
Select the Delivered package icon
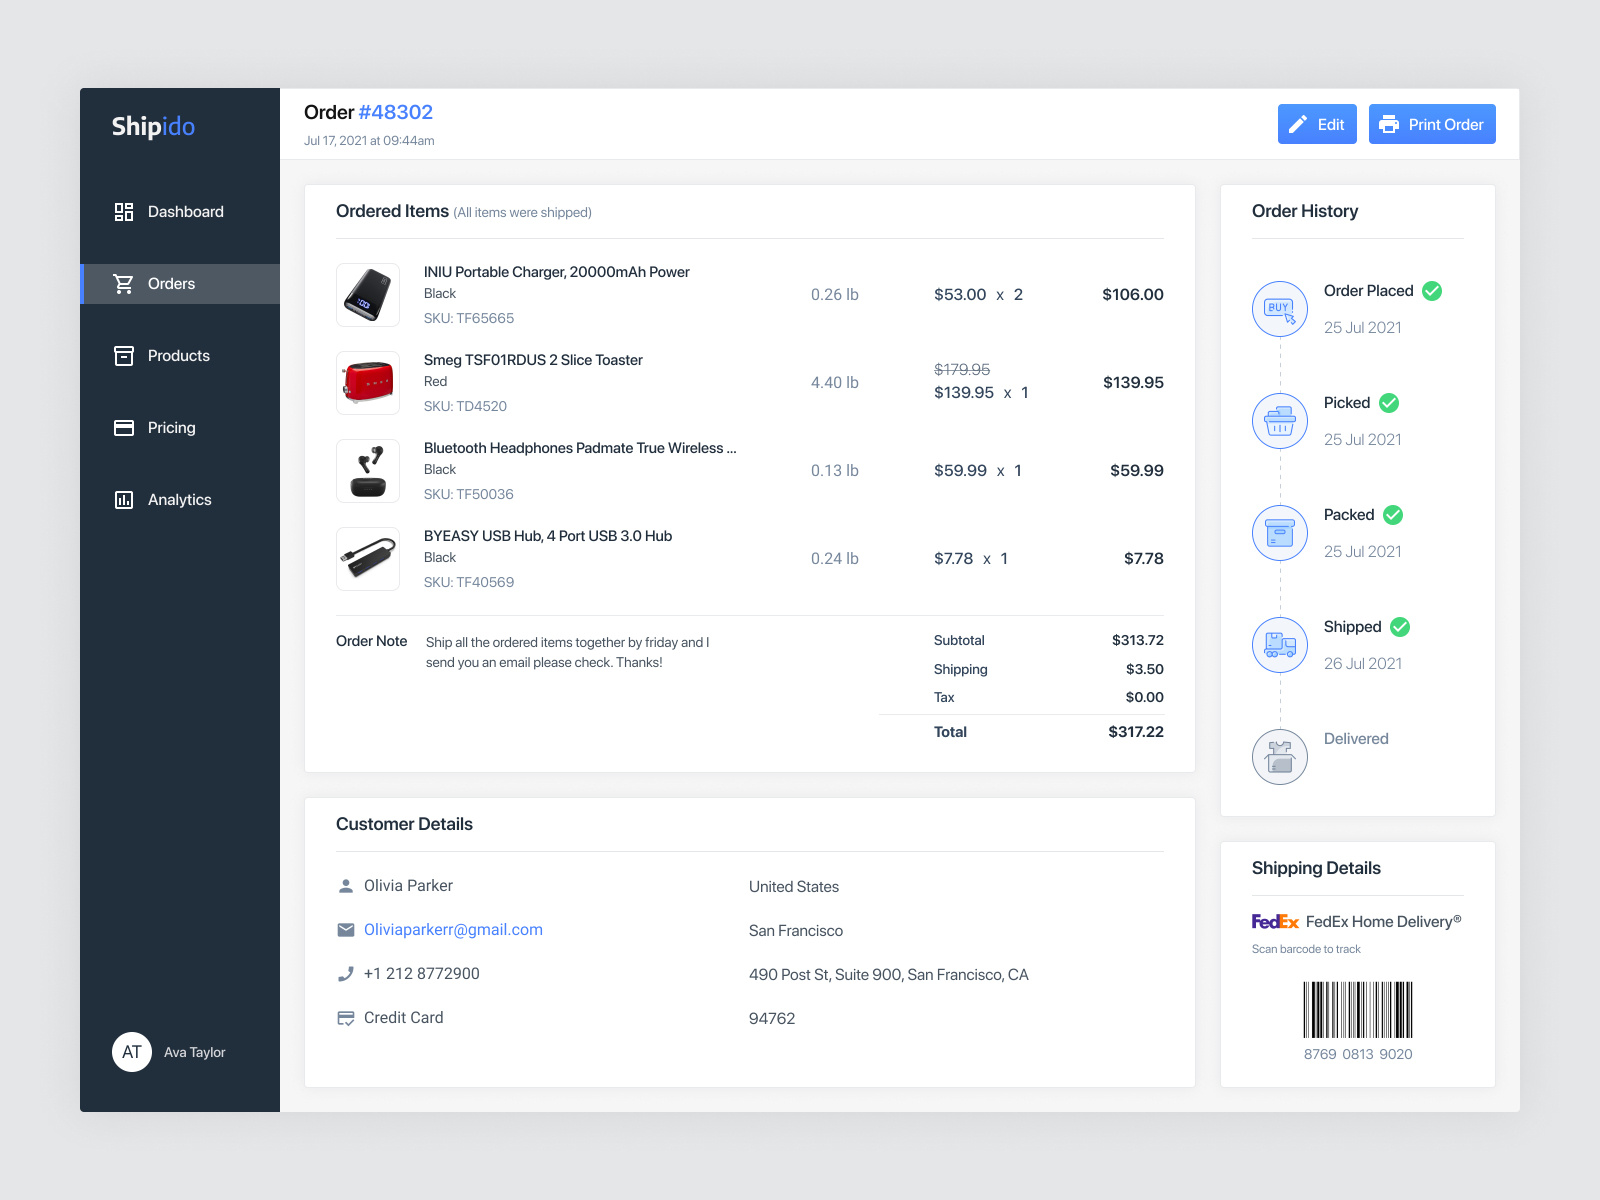point(1279,757)
